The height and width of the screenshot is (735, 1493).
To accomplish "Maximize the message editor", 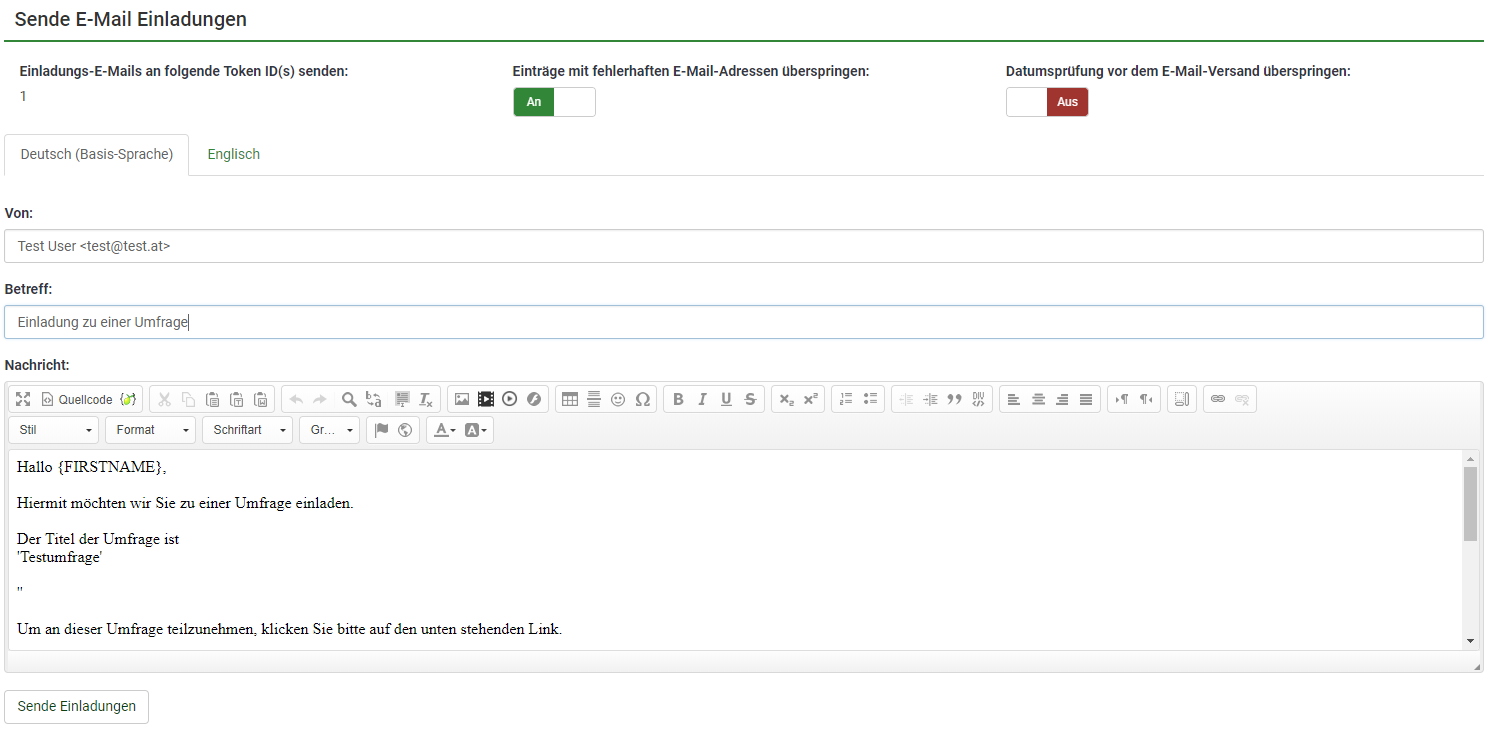I will coord(23,399).
